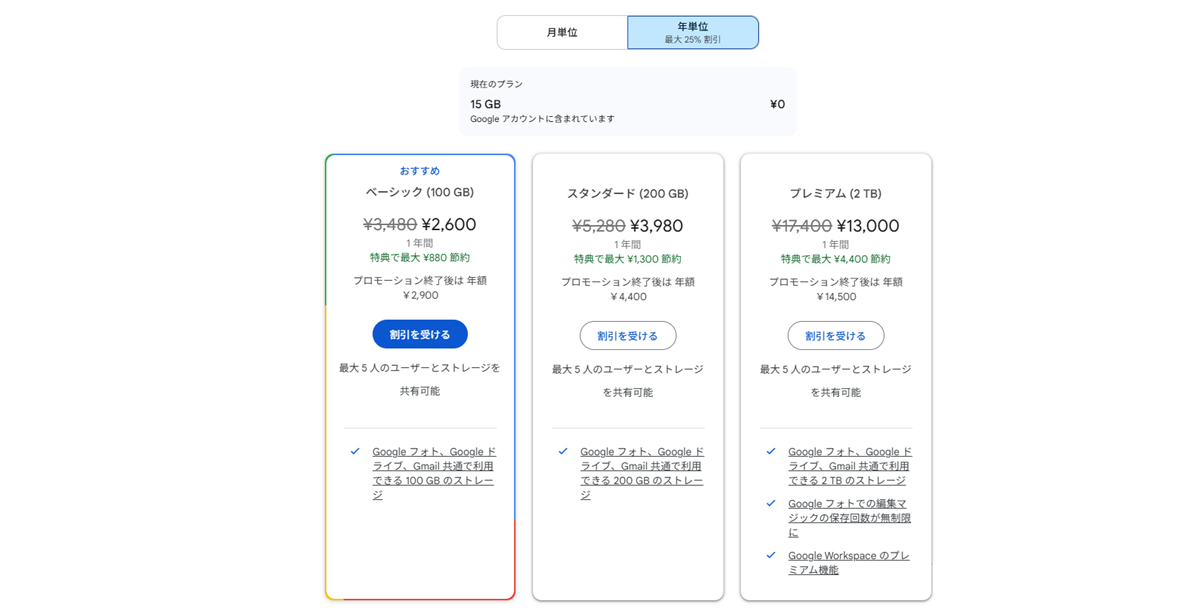This screenshot has width=1200, height=614.
Task: Click 特典で最大 ¥4,400 節約 text
Action: pos(836,259)
